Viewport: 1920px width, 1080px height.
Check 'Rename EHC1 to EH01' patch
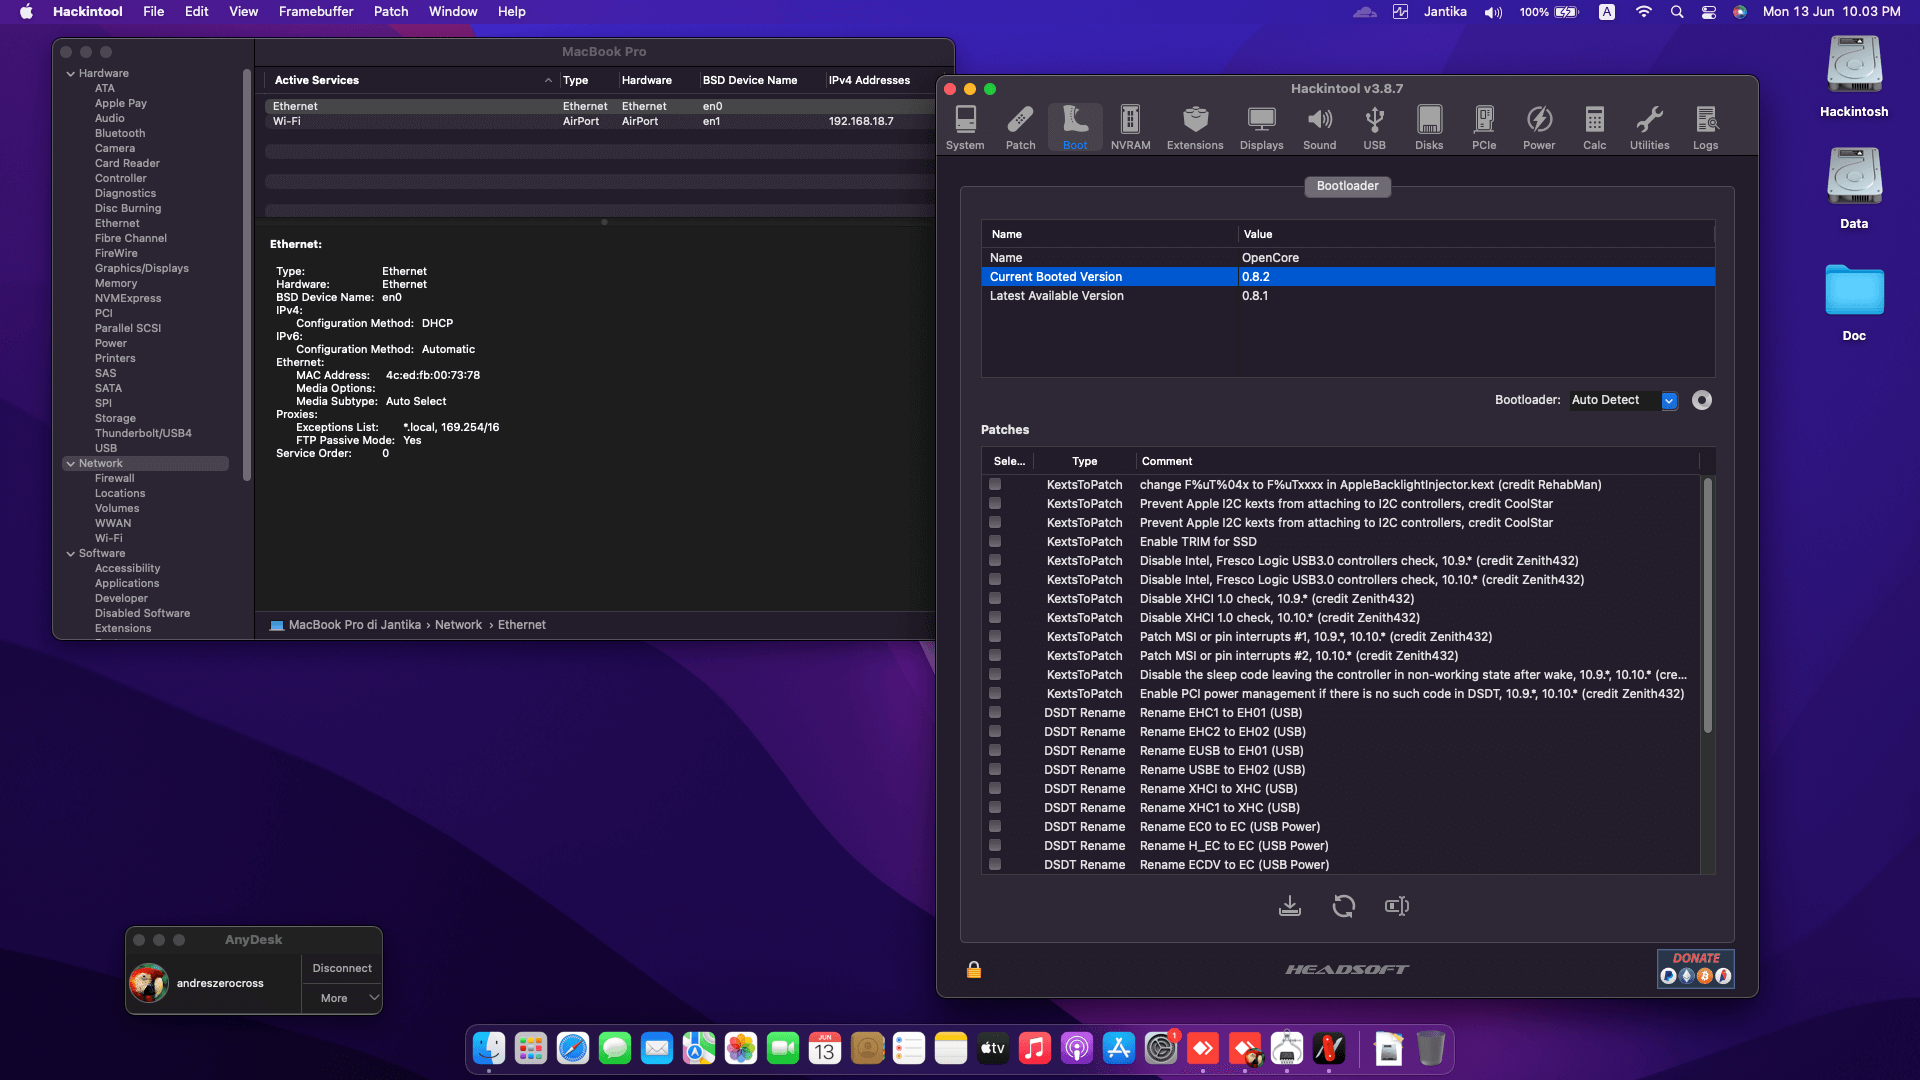[995, 712]
